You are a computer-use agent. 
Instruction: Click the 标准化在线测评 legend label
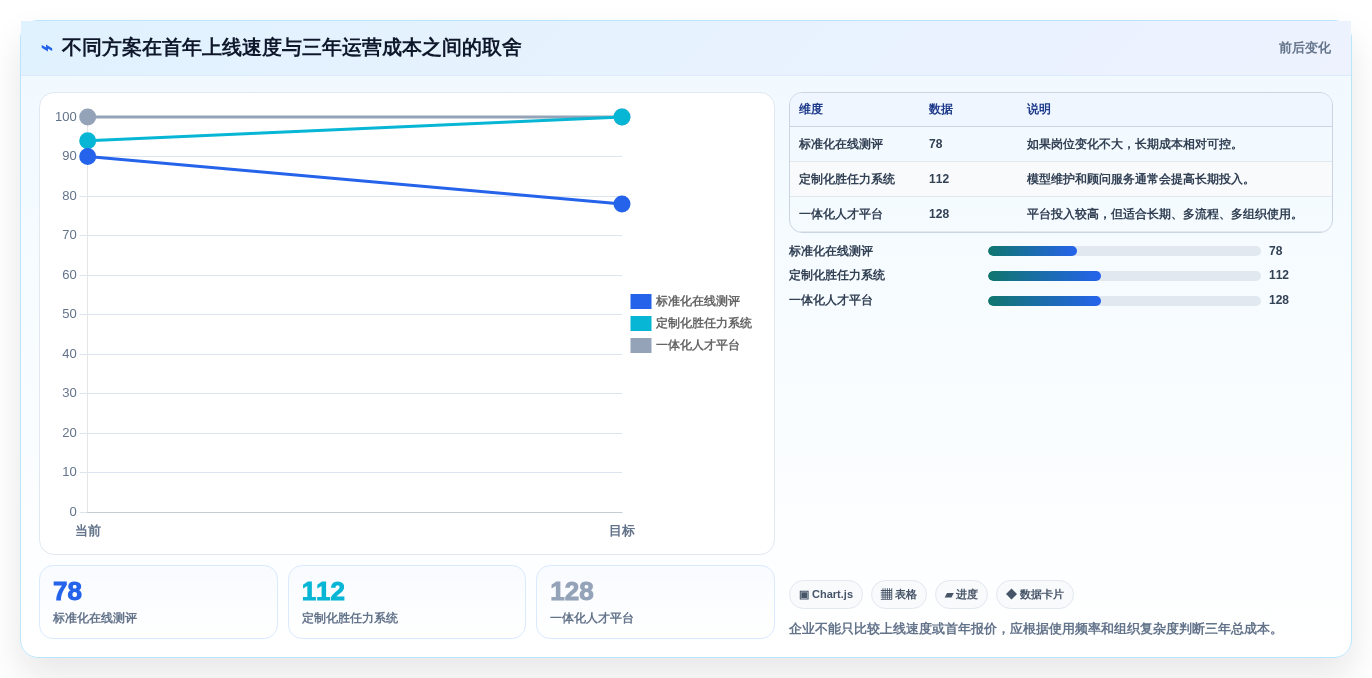pyautogui.click(x=698, y=301)
